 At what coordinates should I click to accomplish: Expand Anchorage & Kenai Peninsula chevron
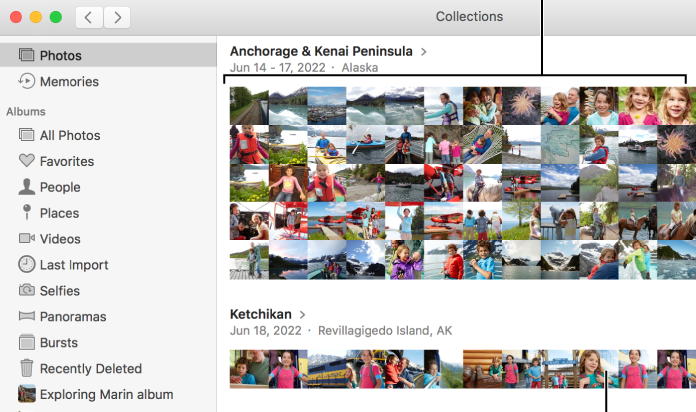click(x=423, y=52)
